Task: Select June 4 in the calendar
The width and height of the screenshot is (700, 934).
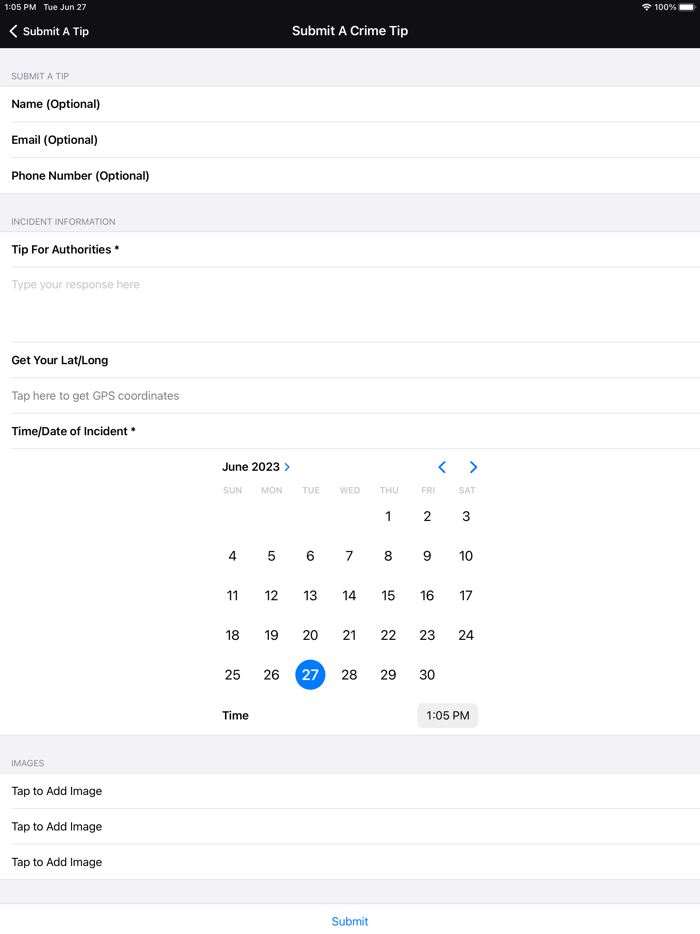Action: coord(232,556)
